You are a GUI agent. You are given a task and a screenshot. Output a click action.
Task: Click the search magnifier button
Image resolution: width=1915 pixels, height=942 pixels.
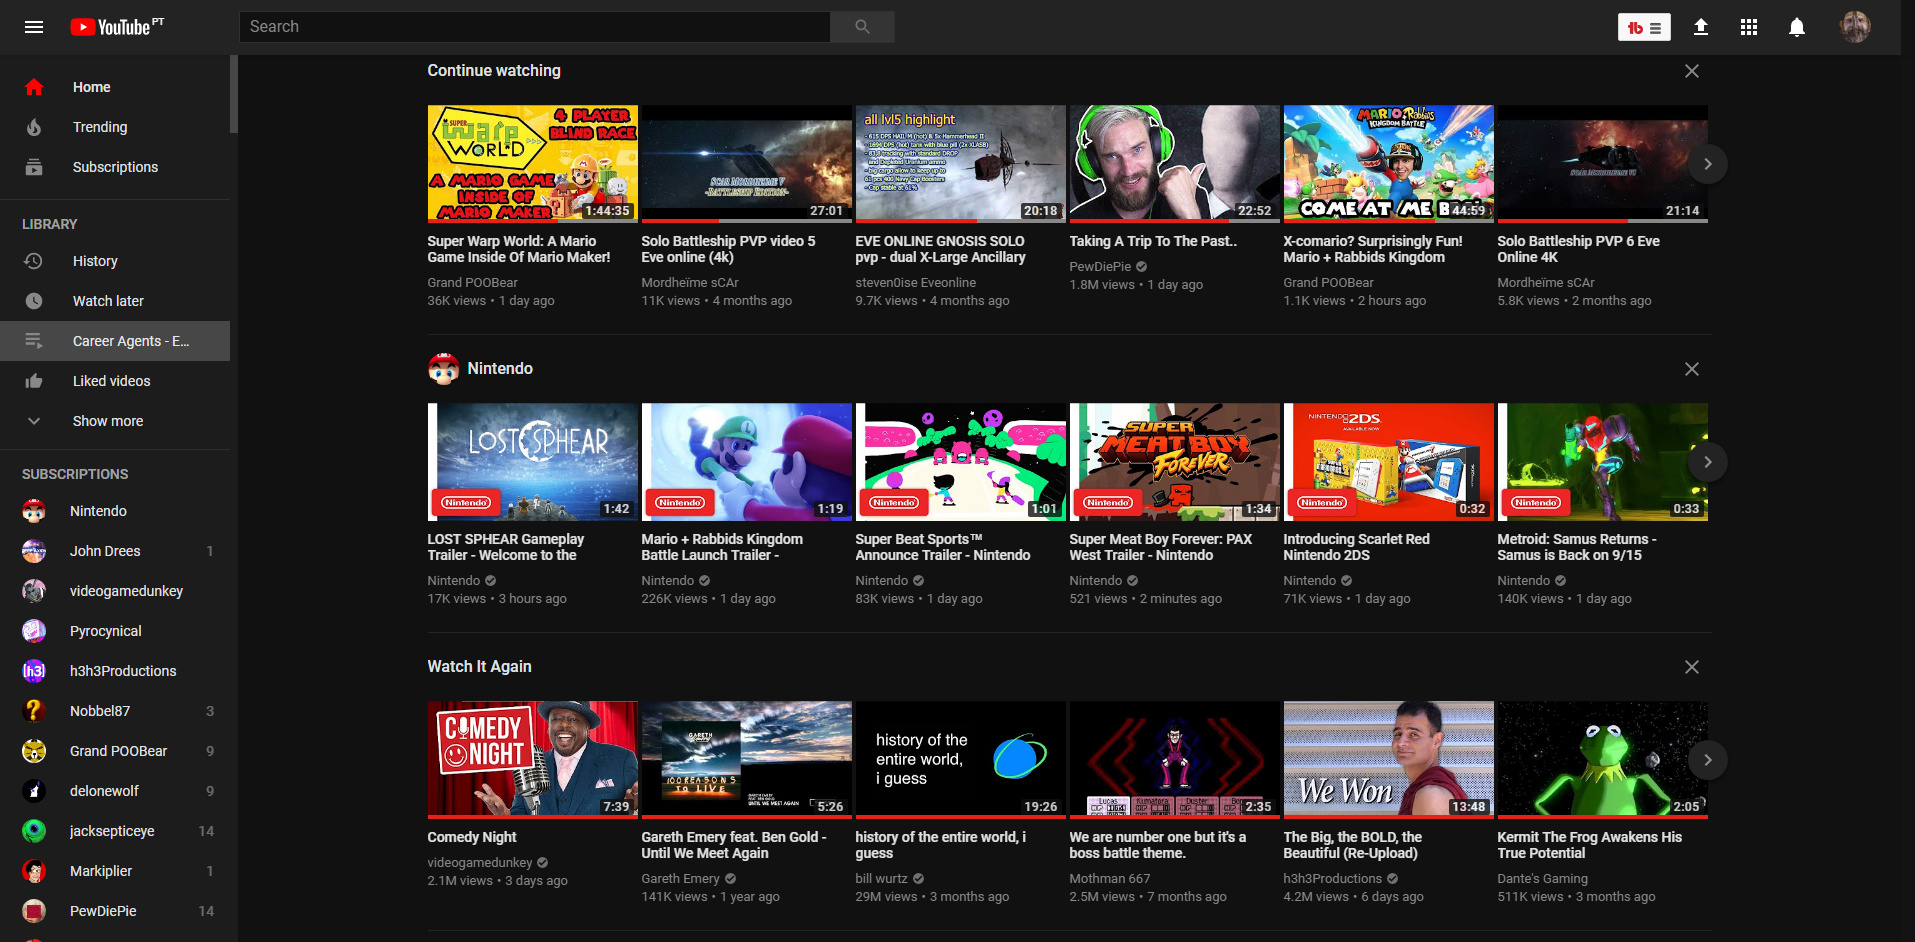pos(862,27)
